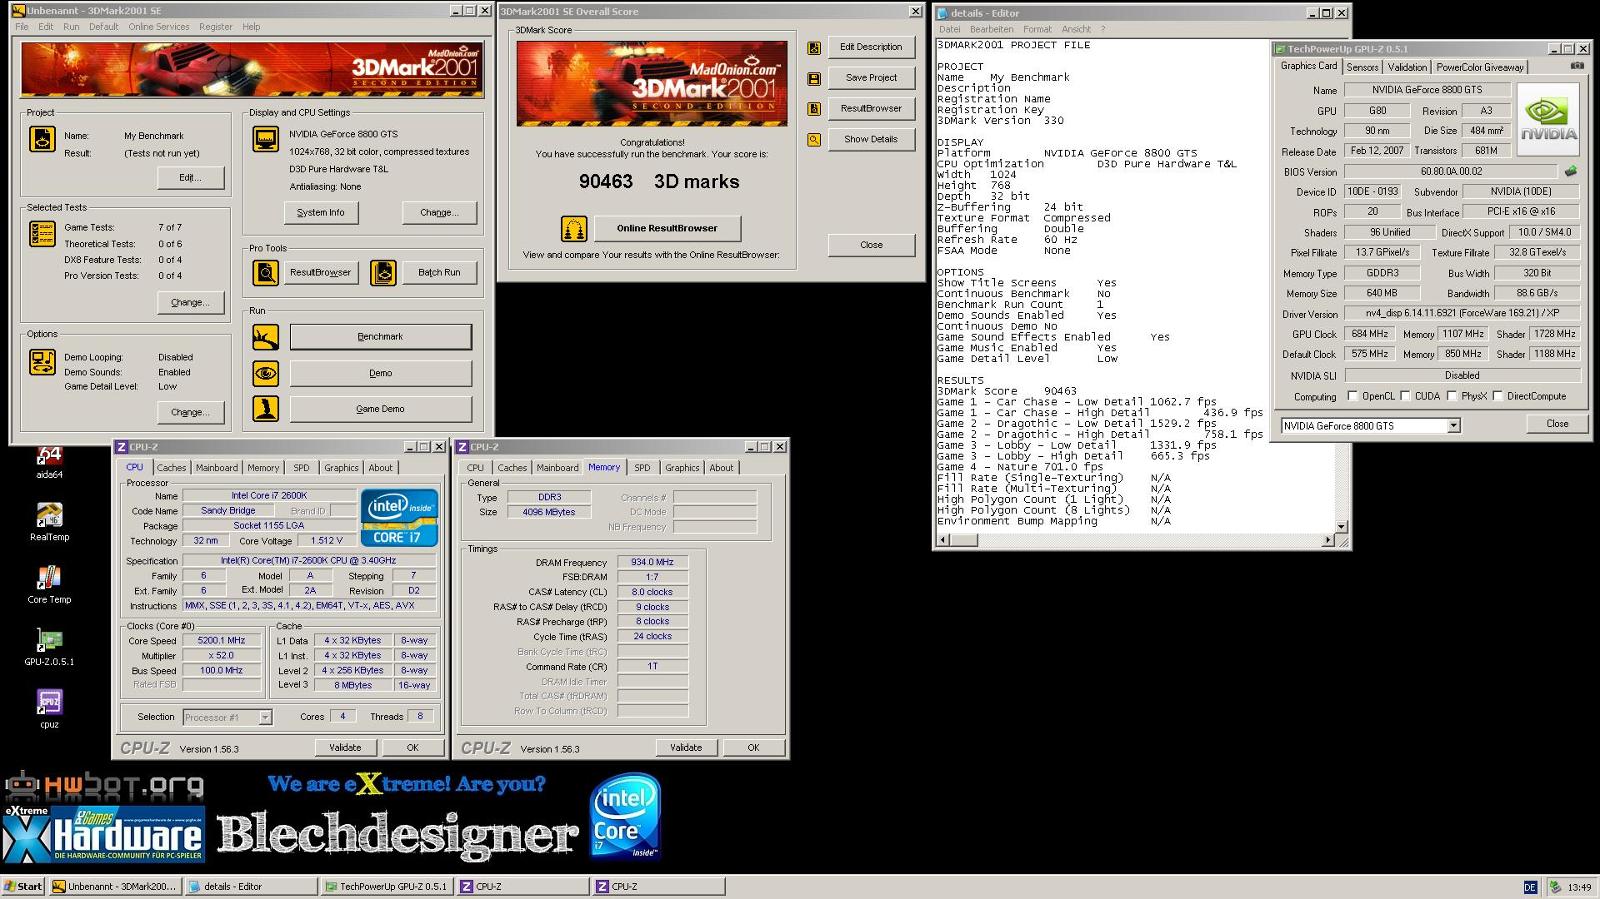Click the Core Speed 5200.1 MHz field

tap(221, 641)
